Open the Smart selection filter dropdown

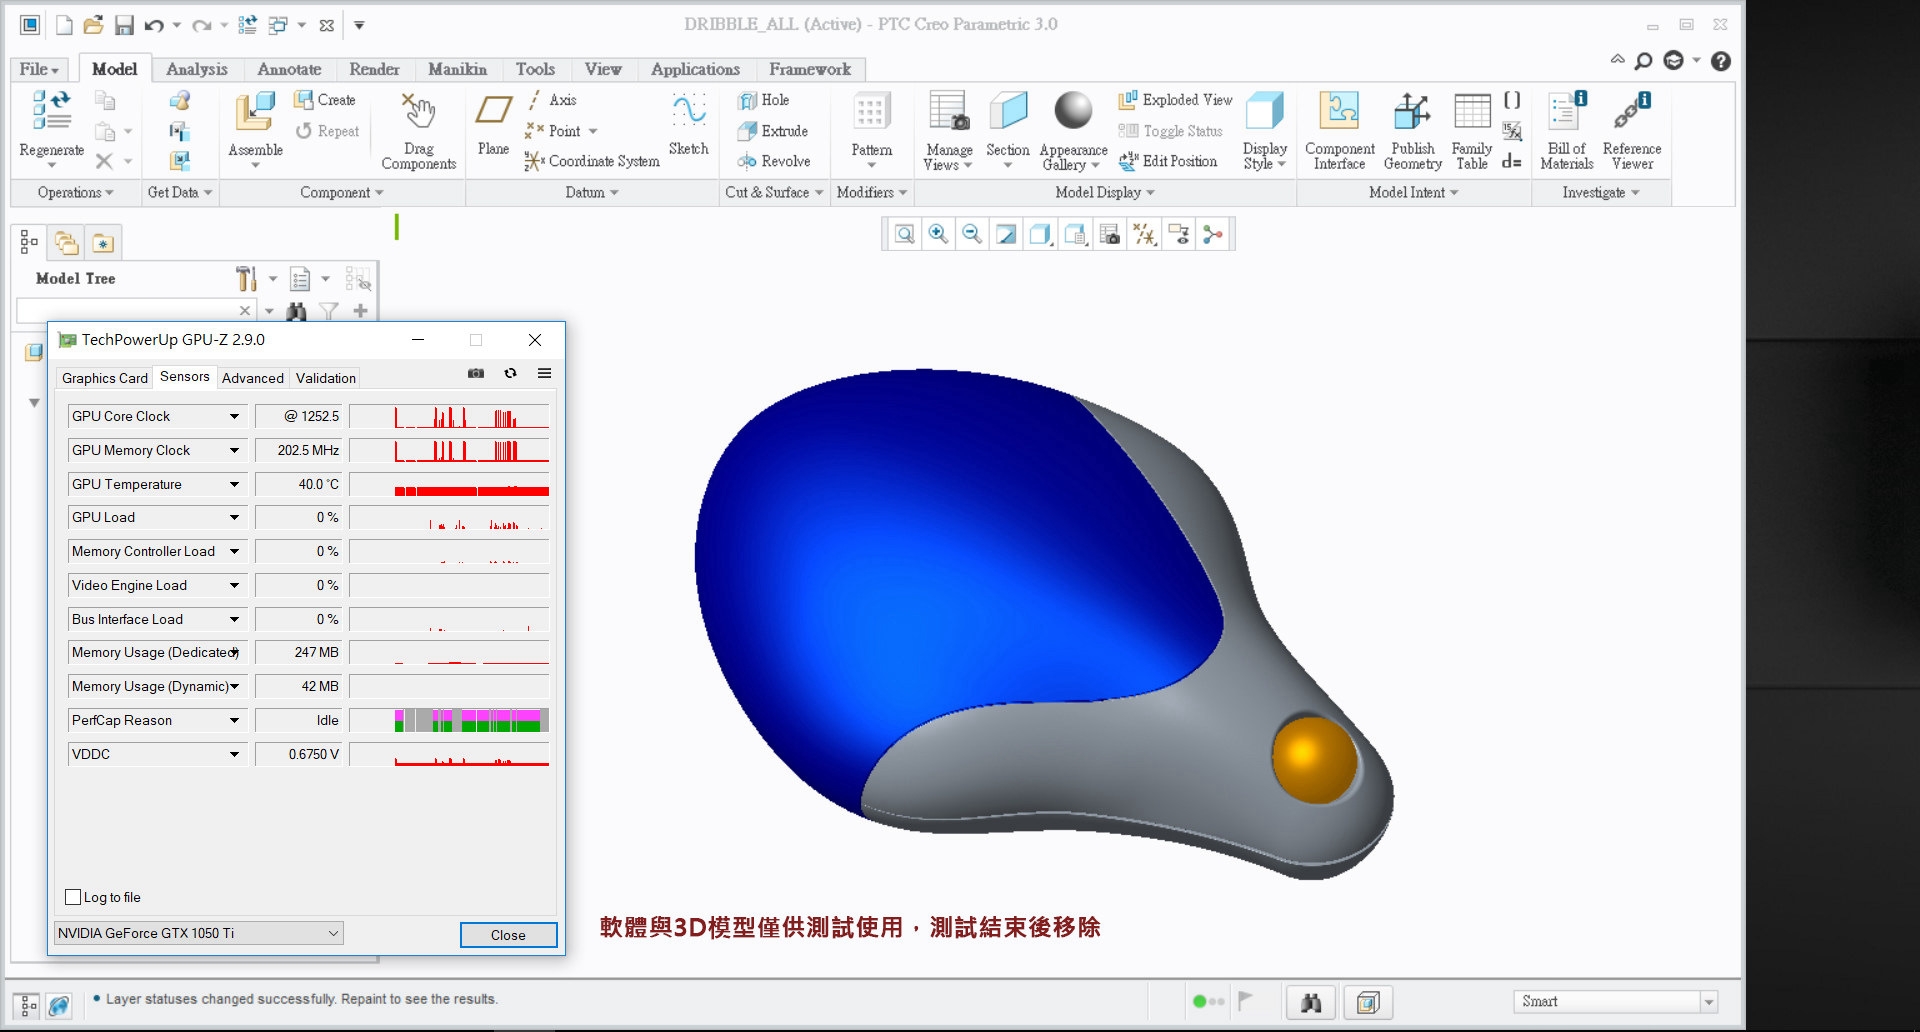[x=1709, y=1002]
